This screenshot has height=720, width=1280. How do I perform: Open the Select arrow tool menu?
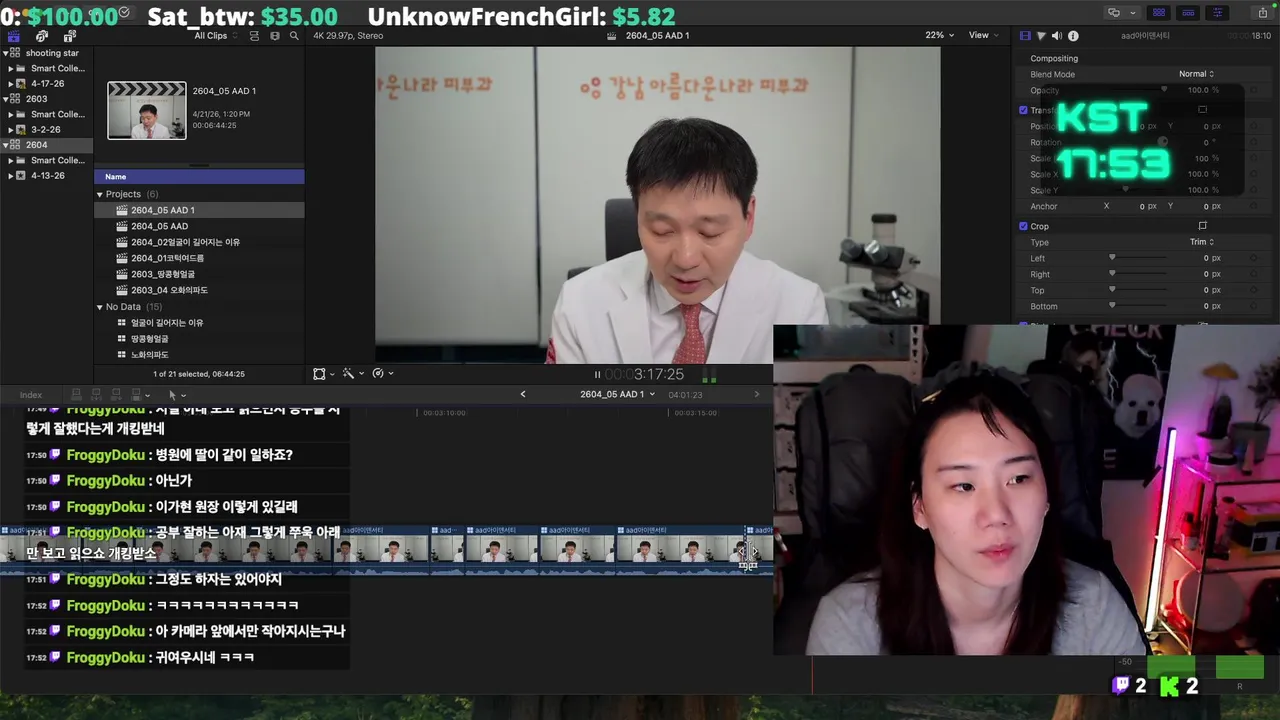pos(176,395)
